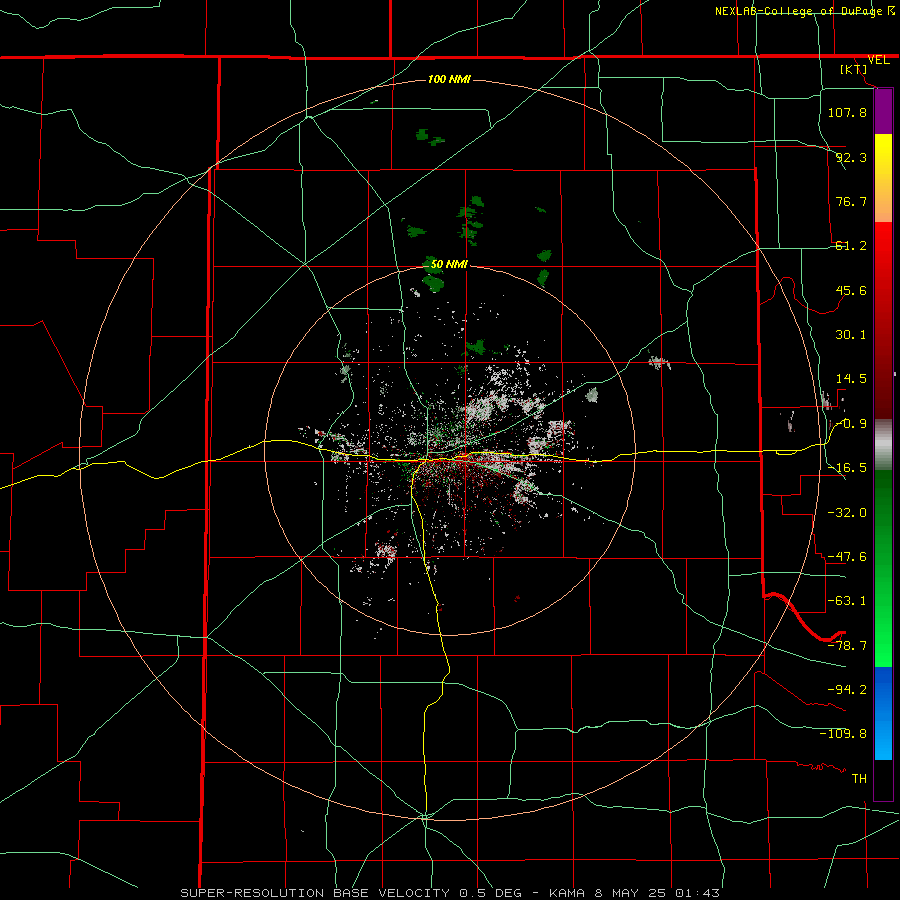This screenshot has height=900, width=900.
Task: Click the -63.1 velocity scale value
Action: tap(847, 601)
